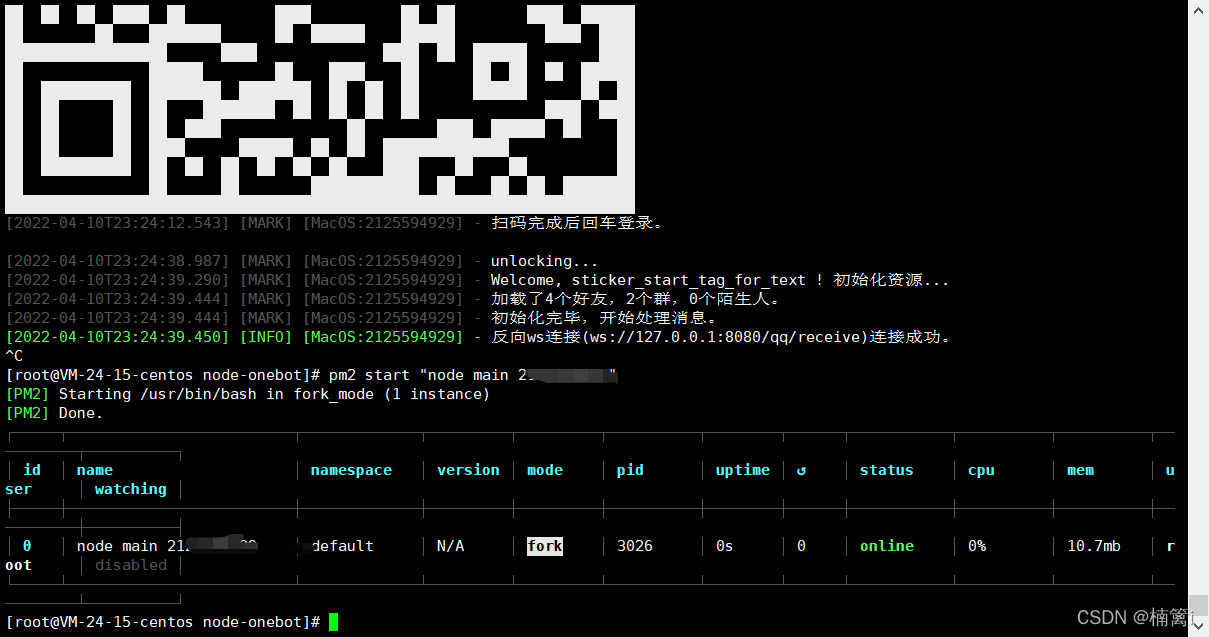Click the highlighted 'fork' mode value

(x=545, y=546)
